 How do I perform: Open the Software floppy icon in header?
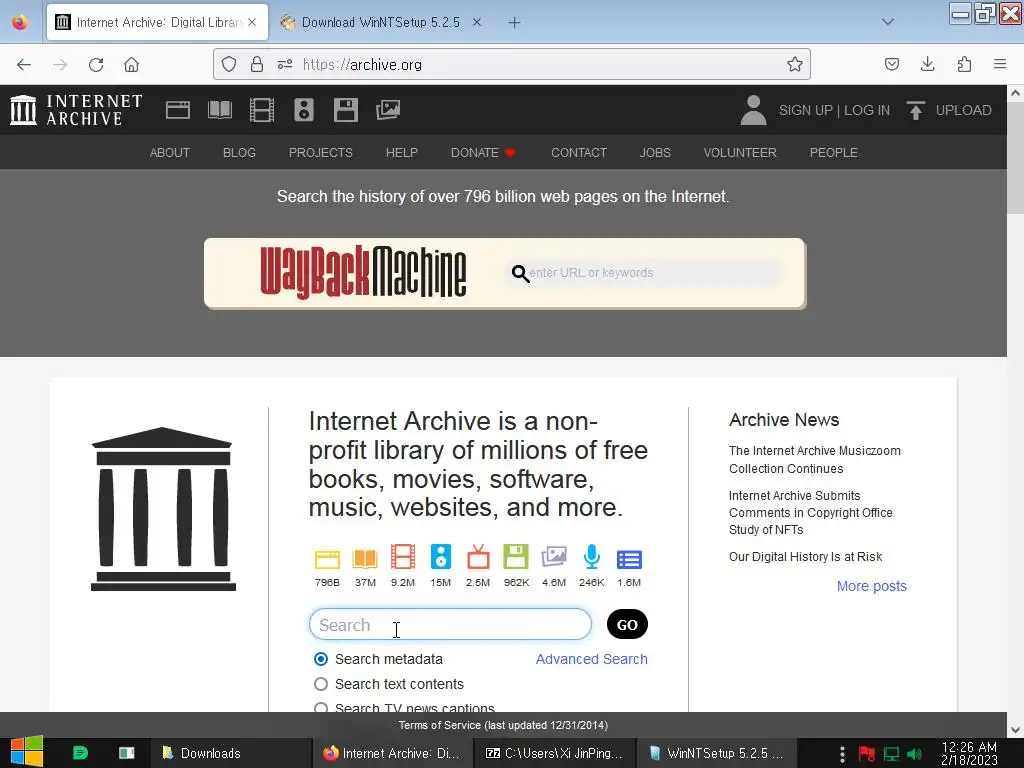[345, 110]
